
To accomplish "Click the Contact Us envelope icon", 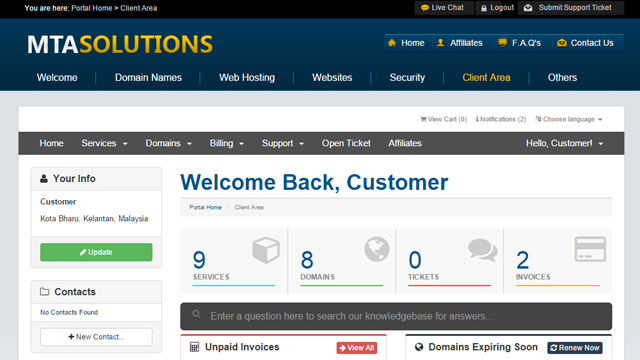I will click(562, 43).
